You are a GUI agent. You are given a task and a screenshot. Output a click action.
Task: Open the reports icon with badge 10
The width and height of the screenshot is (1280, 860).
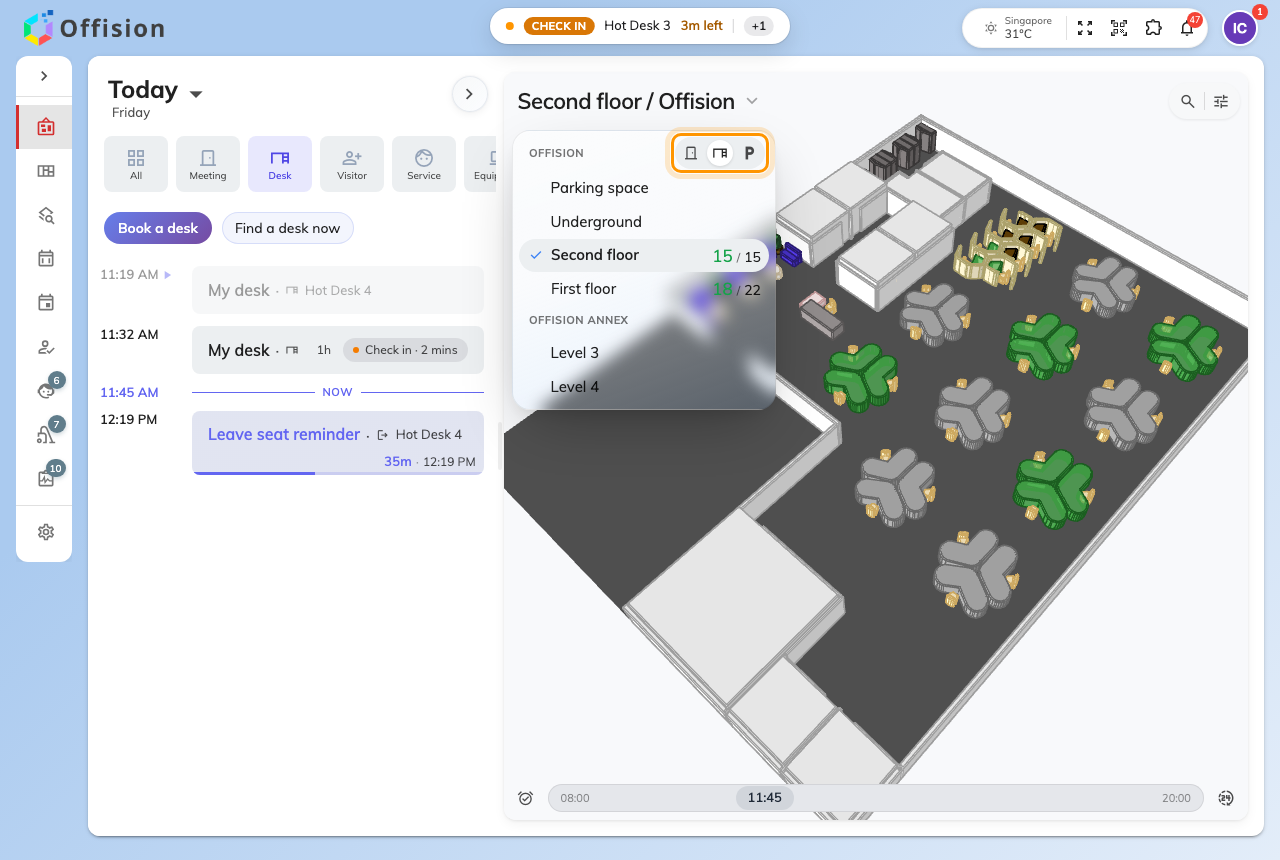46,478
